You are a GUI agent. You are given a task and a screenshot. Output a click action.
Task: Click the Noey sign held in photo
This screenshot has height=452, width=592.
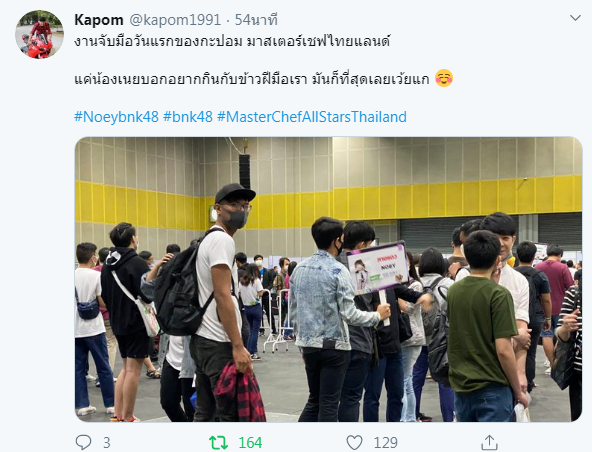pos(378,268)
